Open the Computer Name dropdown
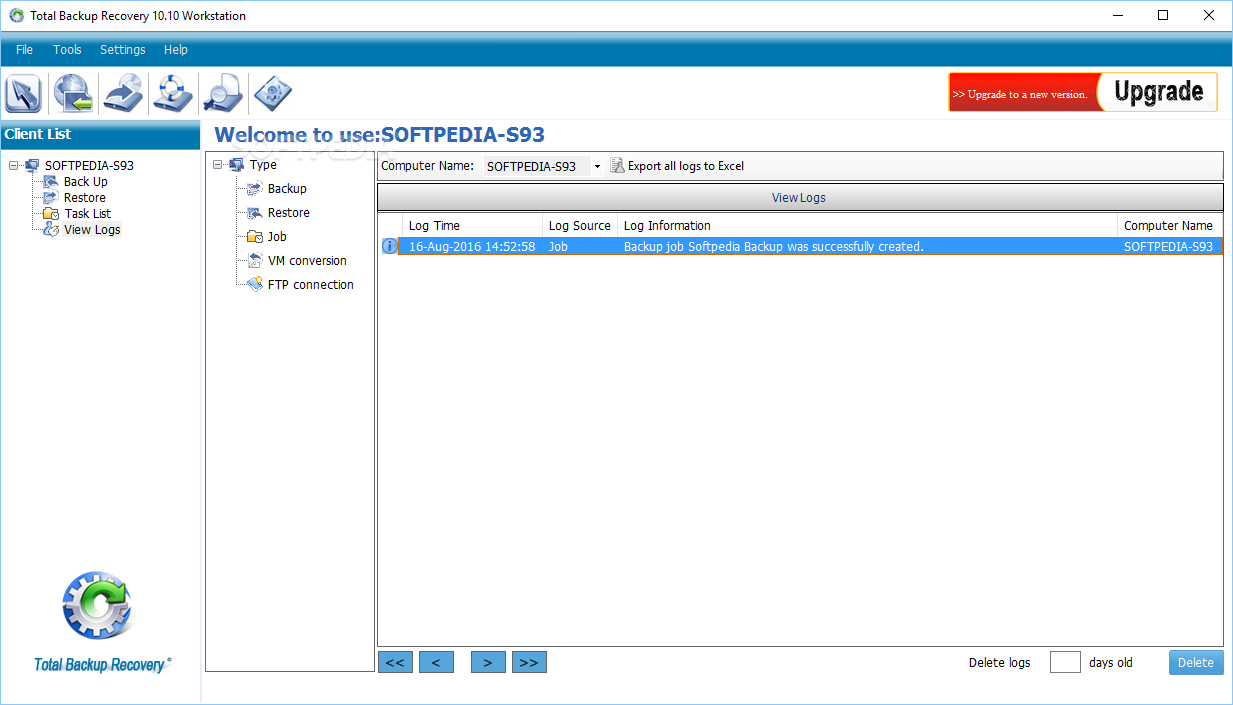The height and width of the screenshot is (705, 1233). [597, 166]
